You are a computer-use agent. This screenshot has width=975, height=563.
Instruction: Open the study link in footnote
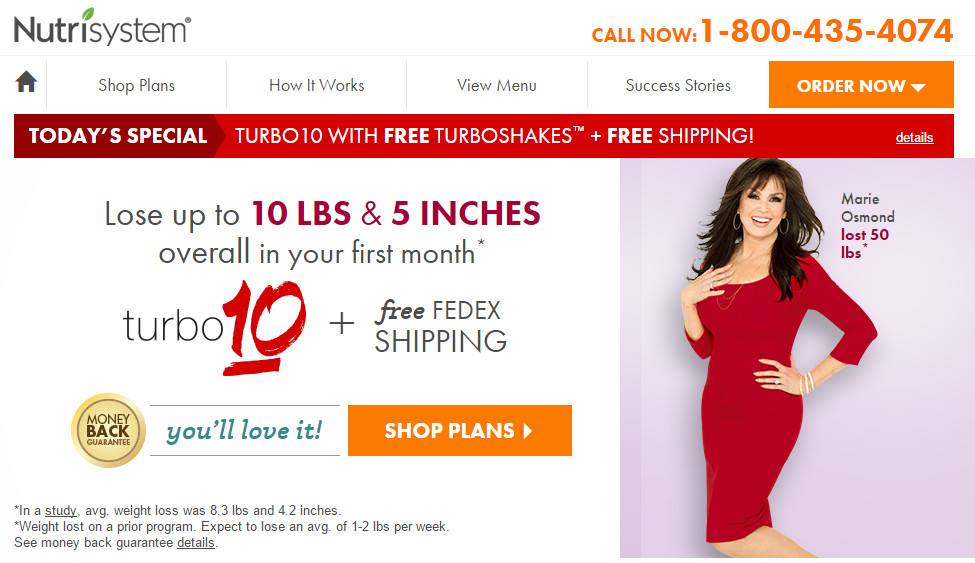[x=60, y=511]
